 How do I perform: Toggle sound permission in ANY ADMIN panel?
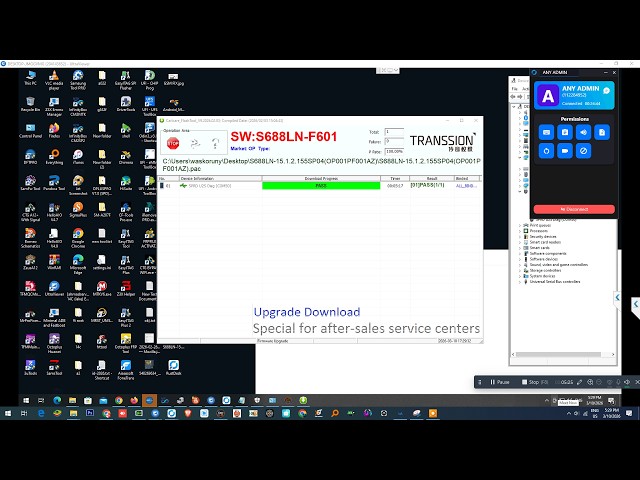pos(583,132)
